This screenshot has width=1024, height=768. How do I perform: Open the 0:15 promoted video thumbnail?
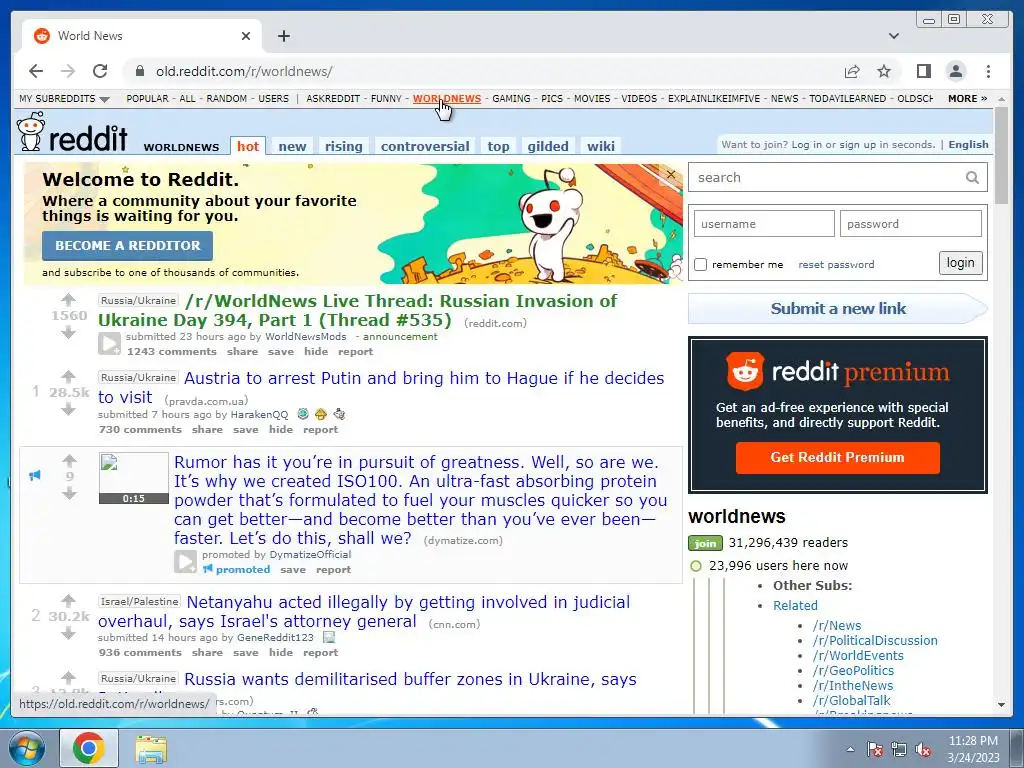point(134,478)
